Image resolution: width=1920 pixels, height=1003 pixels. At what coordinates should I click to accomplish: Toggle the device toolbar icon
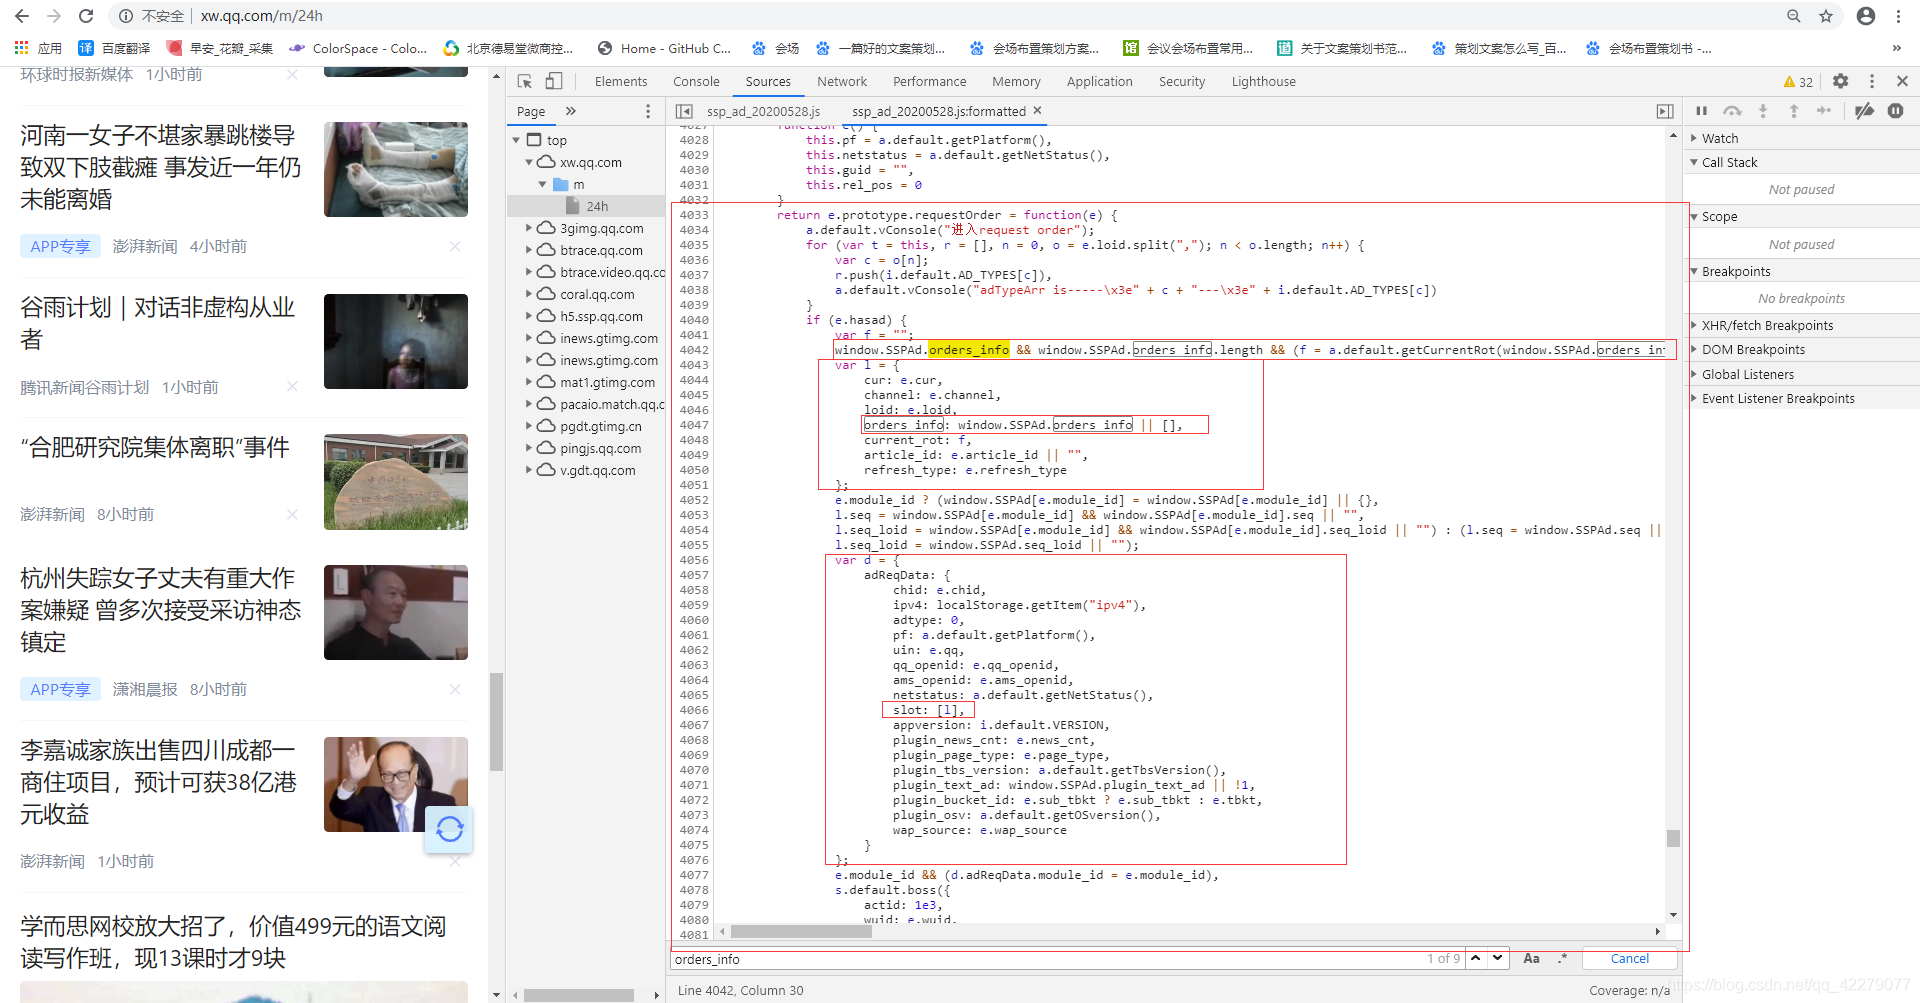pos(553,81)
